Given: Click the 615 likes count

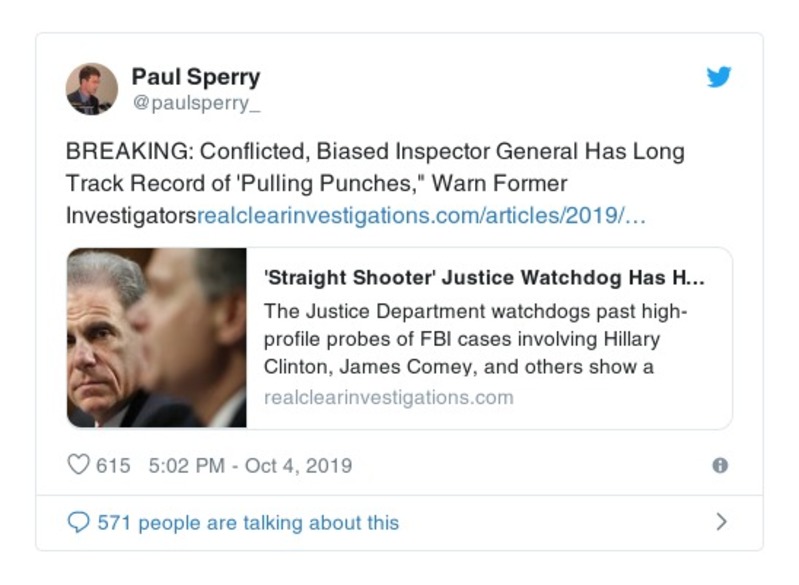Looking at the screenshot, I should (113, 466).
